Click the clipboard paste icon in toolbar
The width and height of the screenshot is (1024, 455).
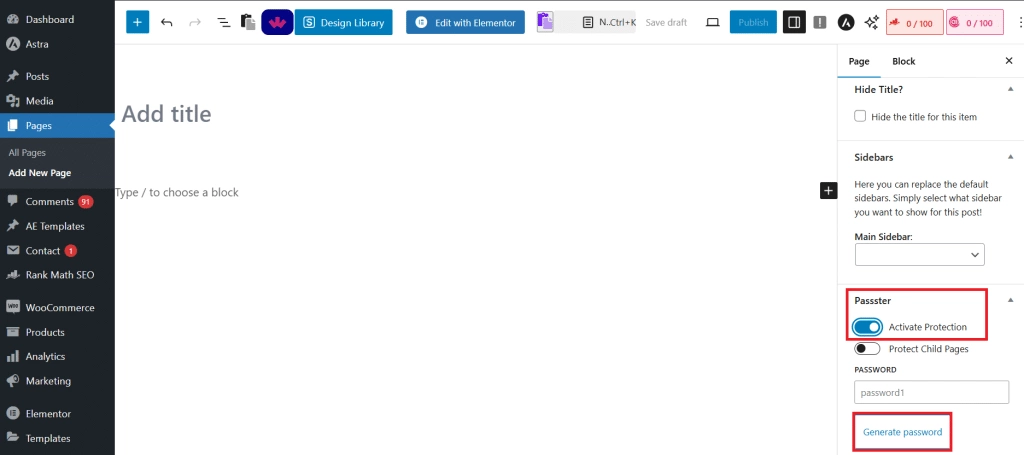click(x=248, y=22)
